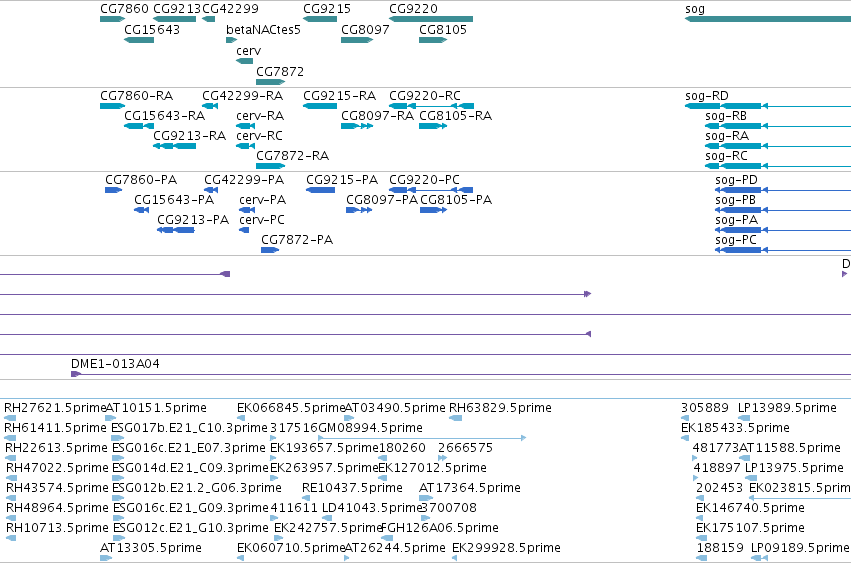
Task: Select transcript CG15643-RA
Action: (139, 126)
